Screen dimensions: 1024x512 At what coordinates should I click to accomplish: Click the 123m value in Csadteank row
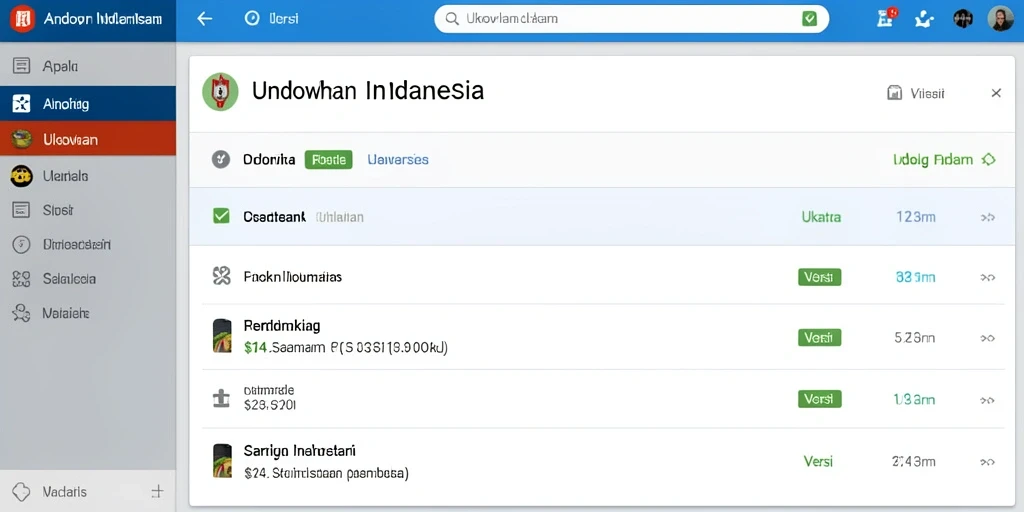click(916, 217)
